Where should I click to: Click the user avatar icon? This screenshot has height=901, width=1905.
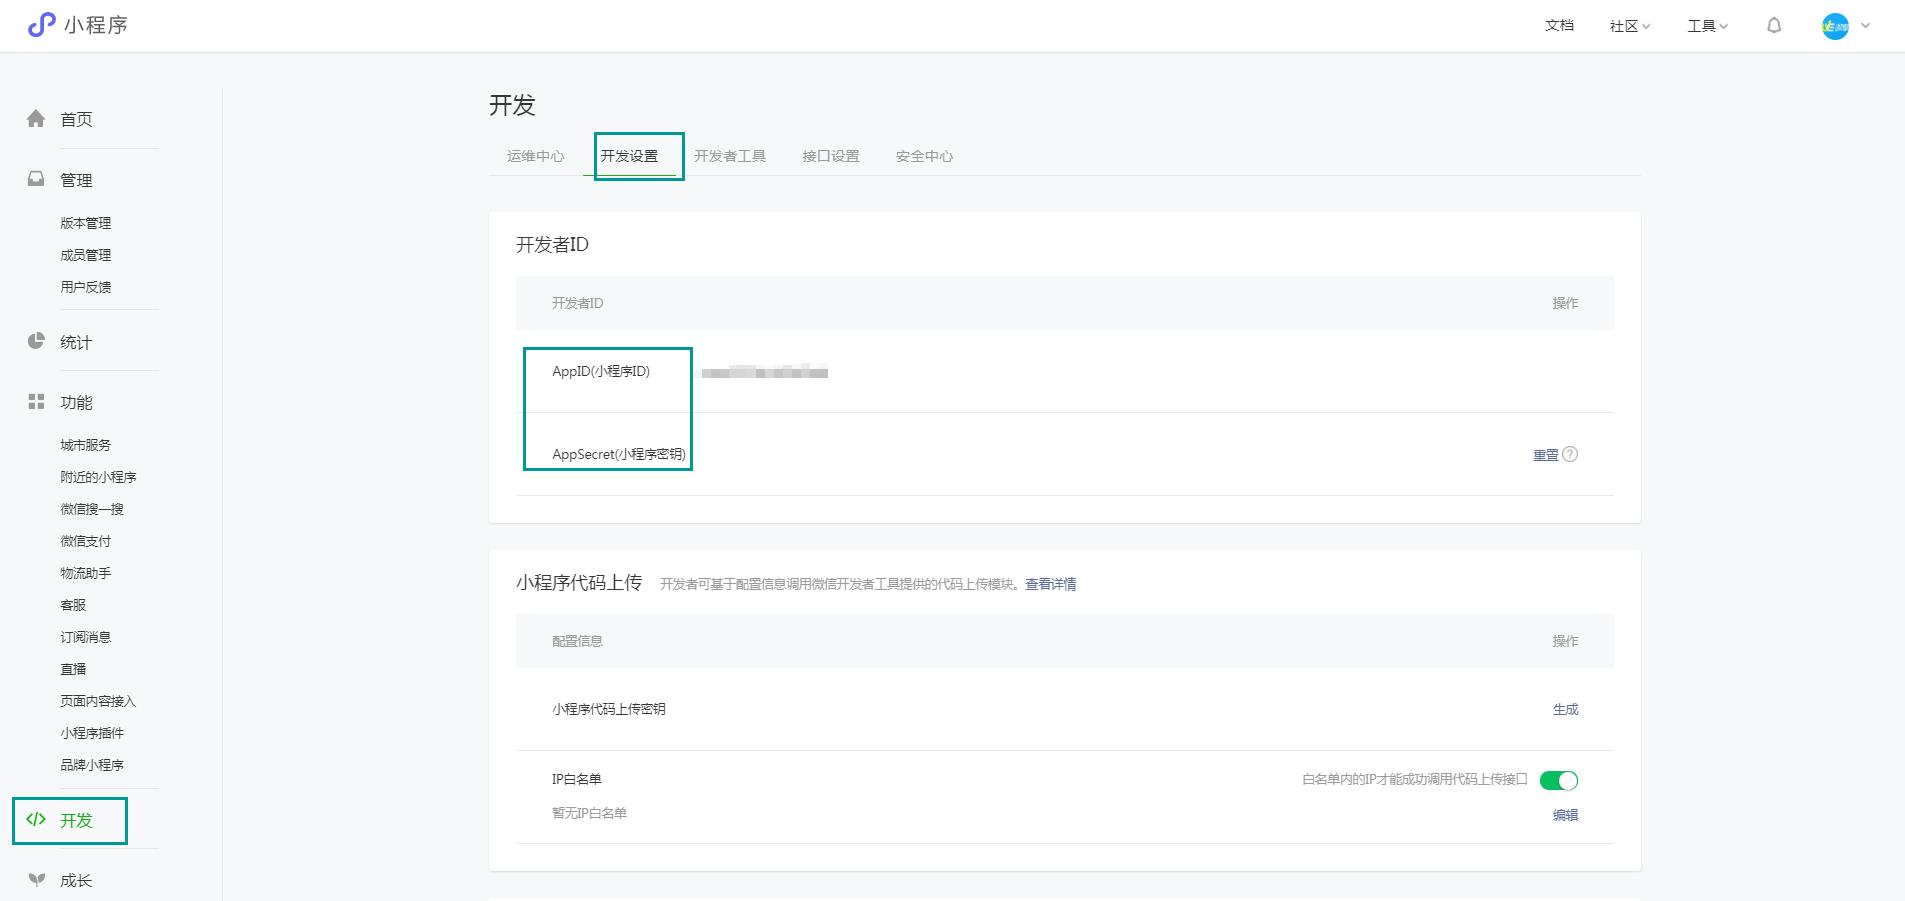point(1835,26)
